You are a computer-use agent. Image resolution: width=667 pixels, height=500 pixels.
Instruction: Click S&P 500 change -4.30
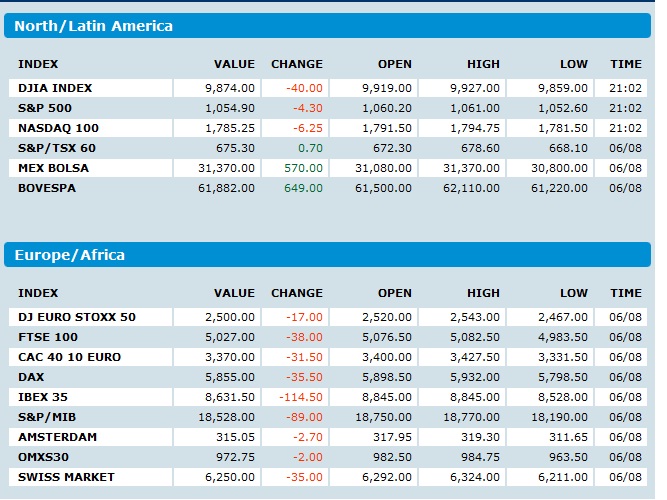click(308, 108)
